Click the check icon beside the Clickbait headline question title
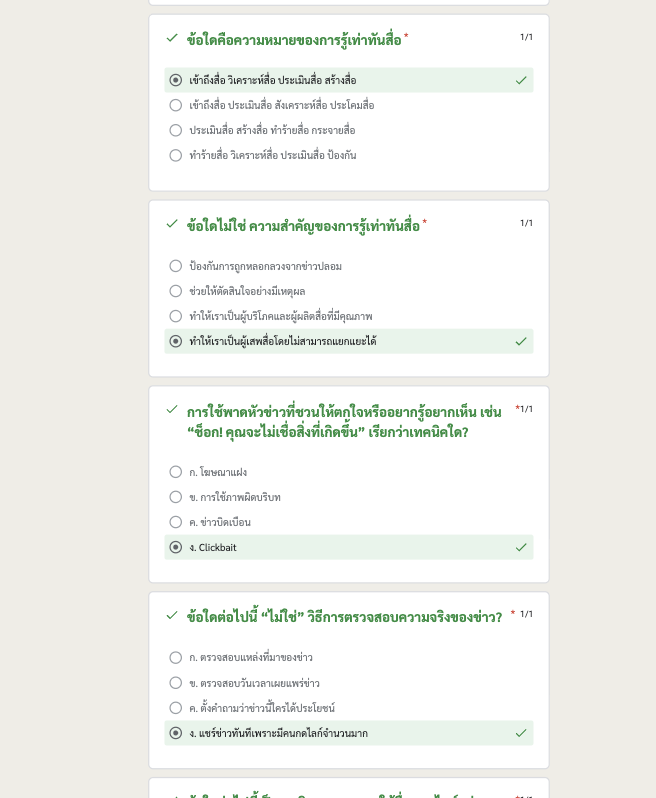This screenshot has height=798, width=656. pos(172,409)
